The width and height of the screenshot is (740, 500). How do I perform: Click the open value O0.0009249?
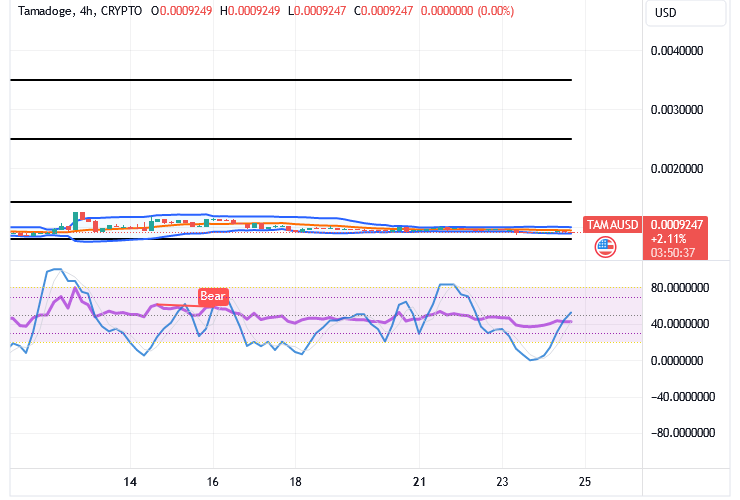pyautogui.click(x=181, y=11)
